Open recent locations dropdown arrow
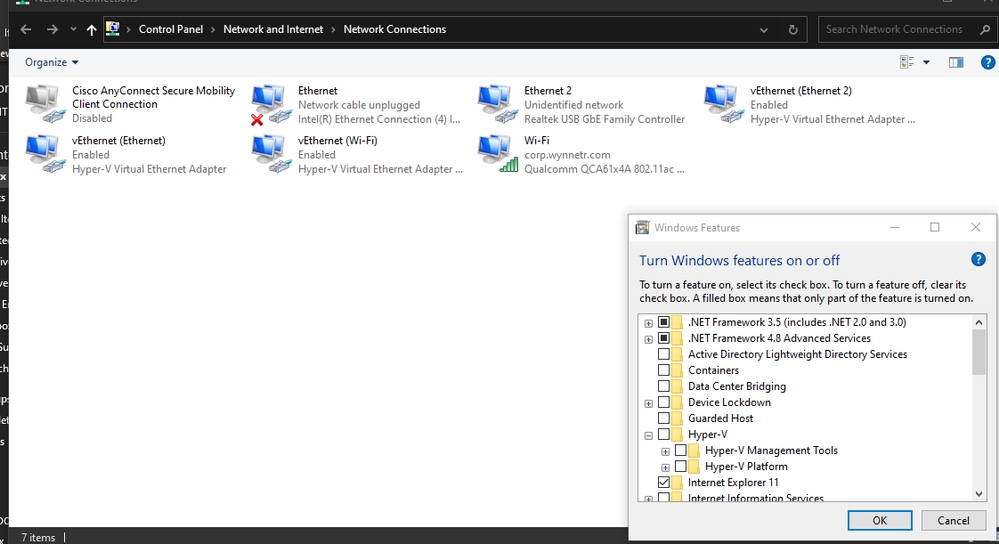Viewport: 999px width, 544px height. (x=73, y=29)
